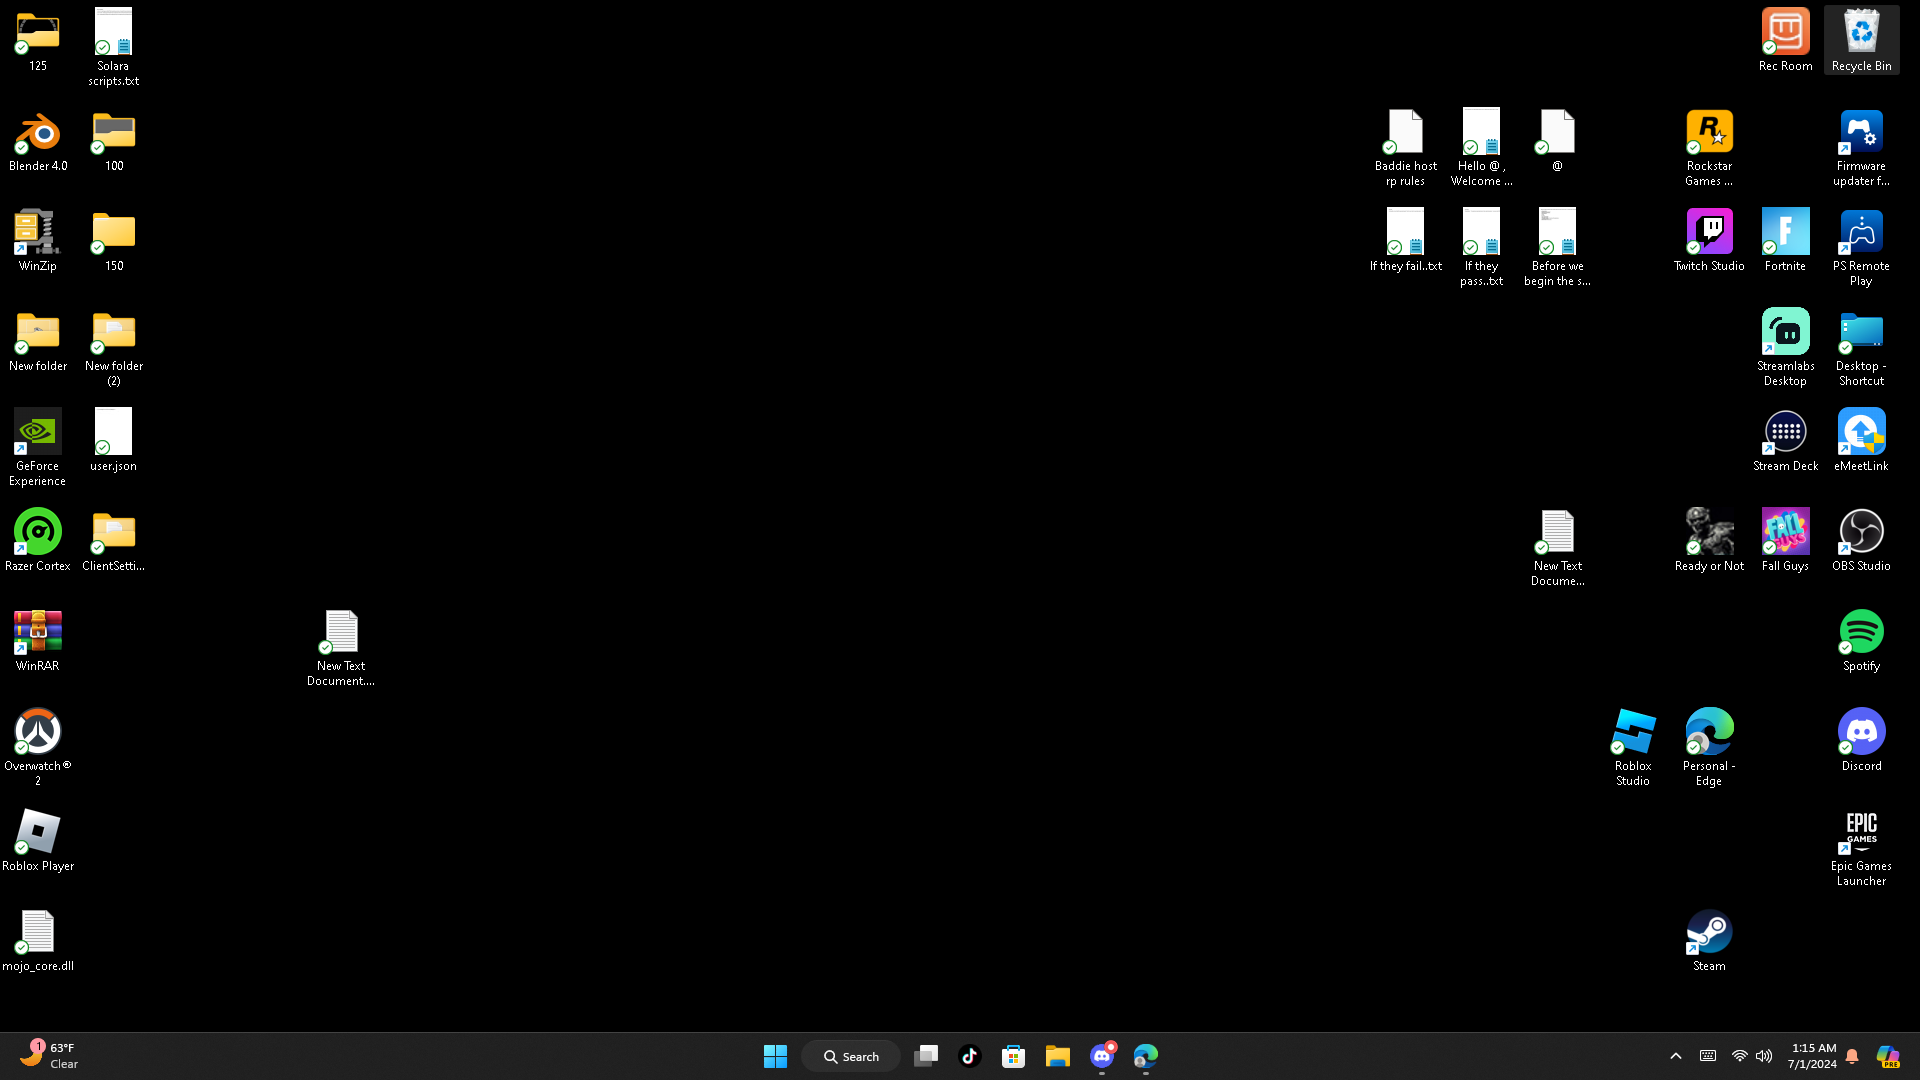This screenshot has height=1080, width=1920.
Task: Open the volume control in tray
Action: (1764, 1056)
